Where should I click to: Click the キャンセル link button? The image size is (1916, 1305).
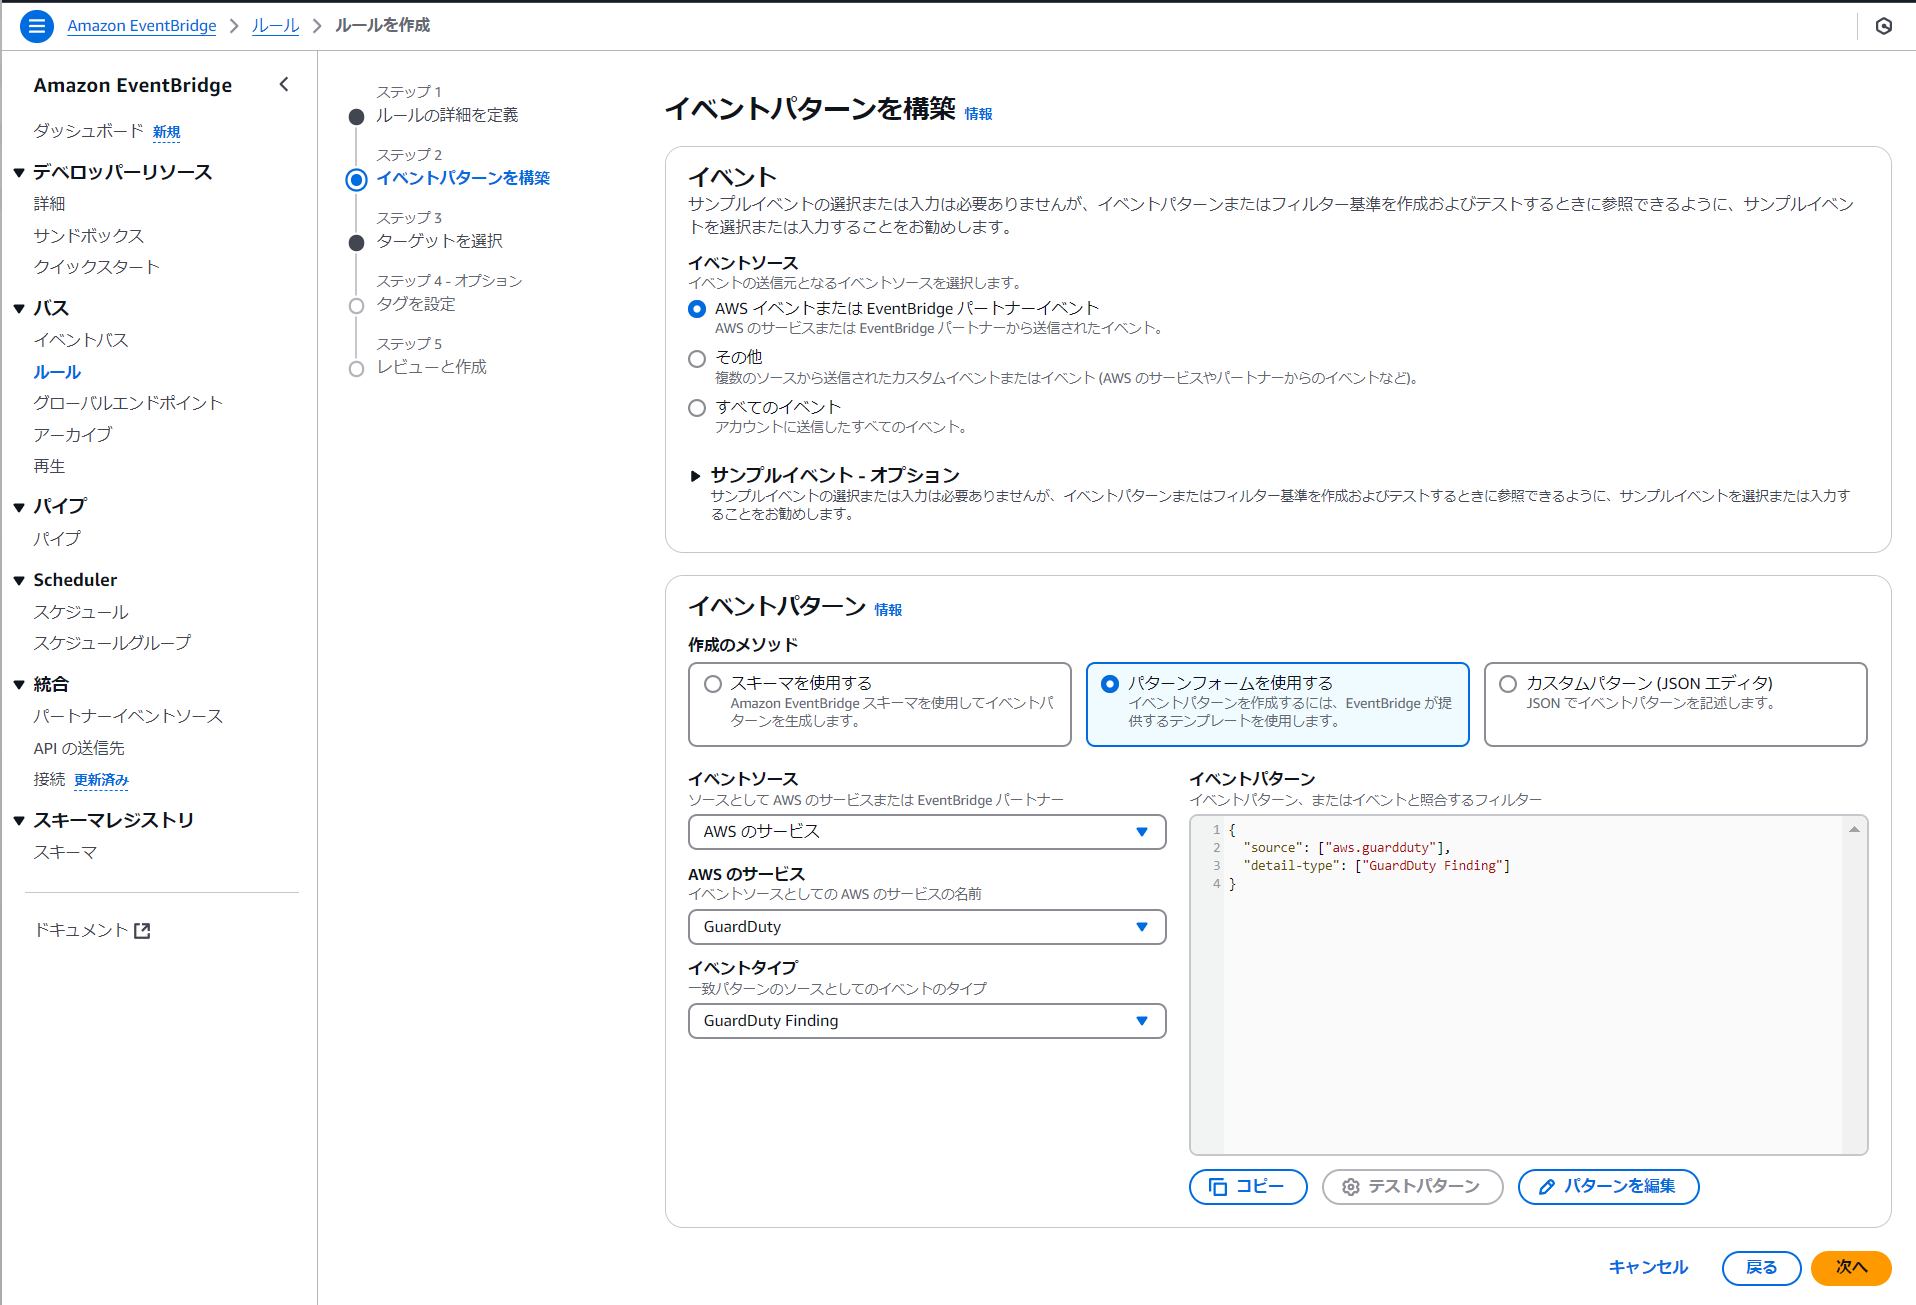click(1648, 1268)
